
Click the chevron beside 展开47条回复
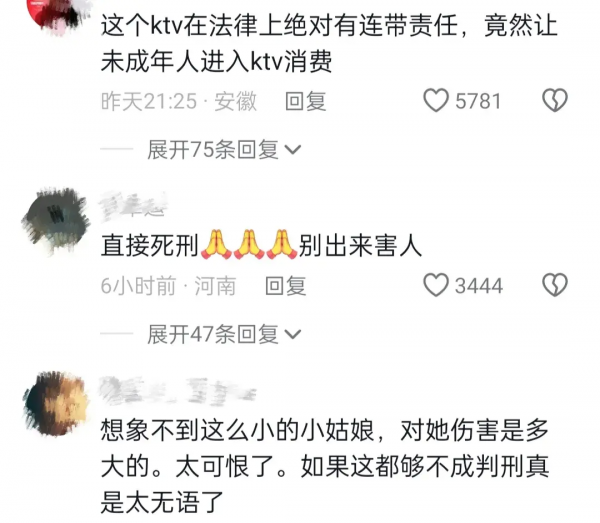coord(293,335)
